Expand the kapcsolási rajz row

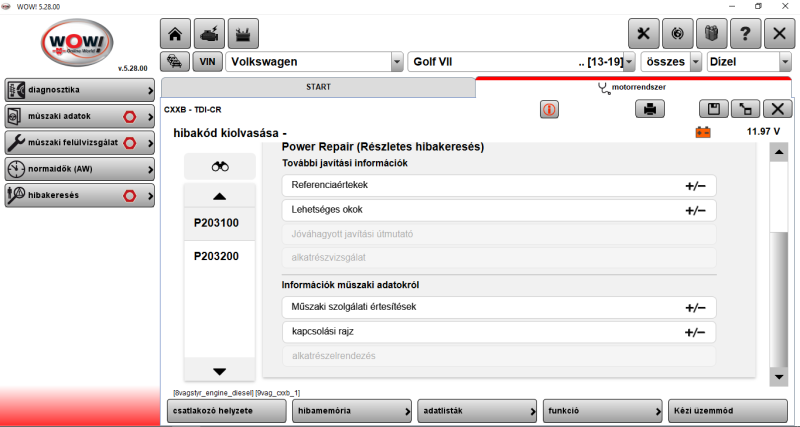pyautogui.click(x=499, y=332)
